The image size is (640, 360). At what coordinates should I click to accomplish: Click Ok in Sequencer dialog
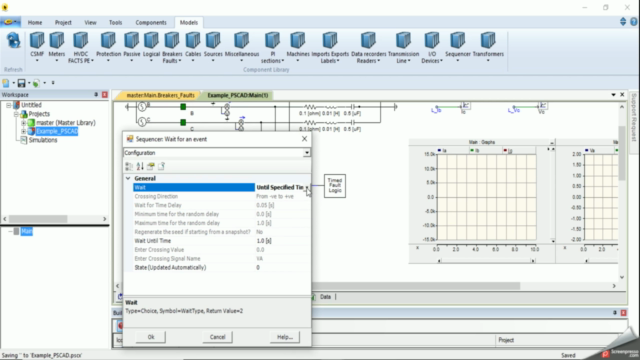tap(151, 337)
